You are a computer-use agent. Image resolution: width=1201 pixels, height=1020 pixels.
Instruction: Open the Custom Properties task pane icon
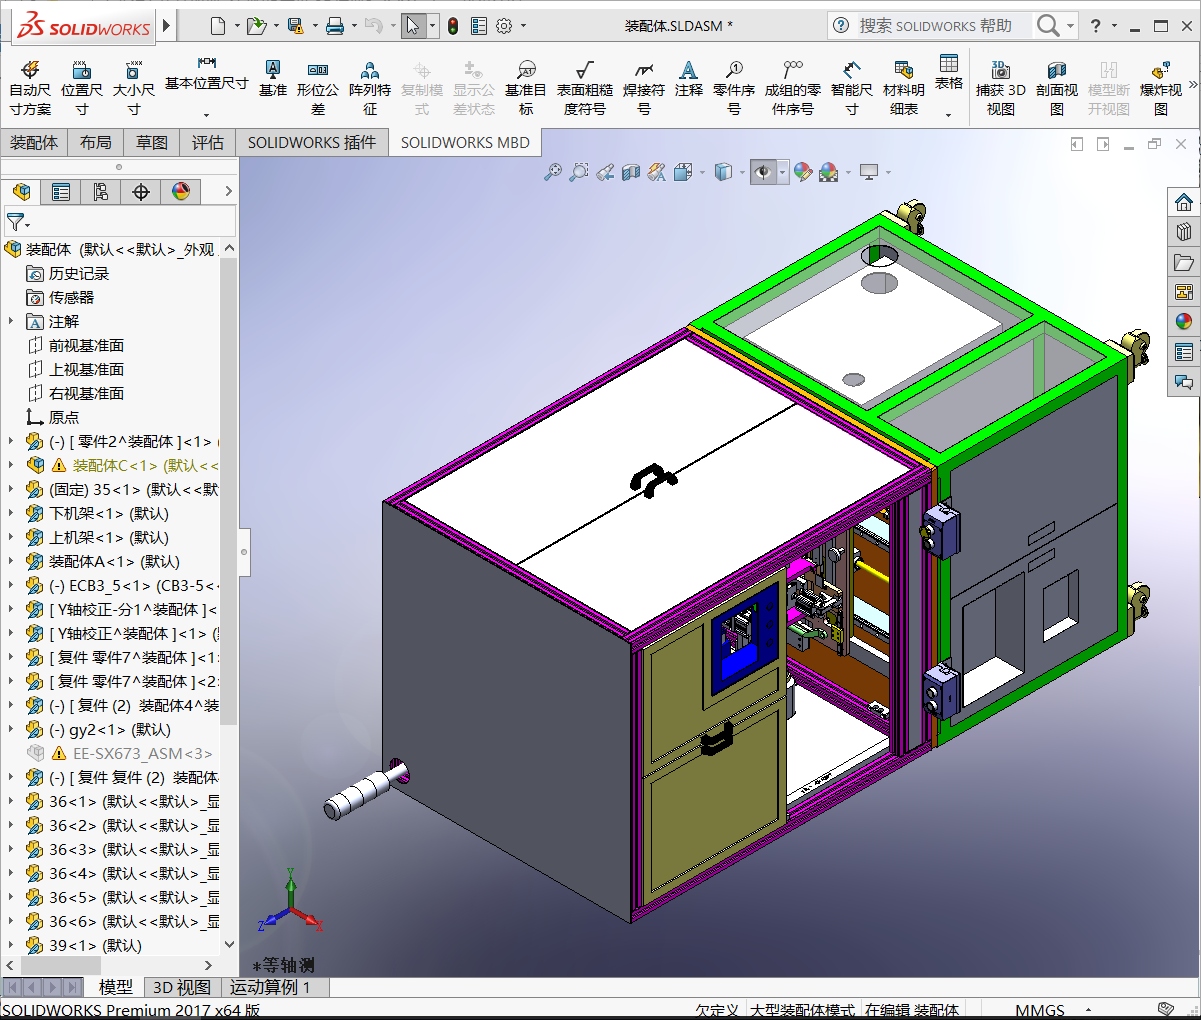tap(1184, 352)
